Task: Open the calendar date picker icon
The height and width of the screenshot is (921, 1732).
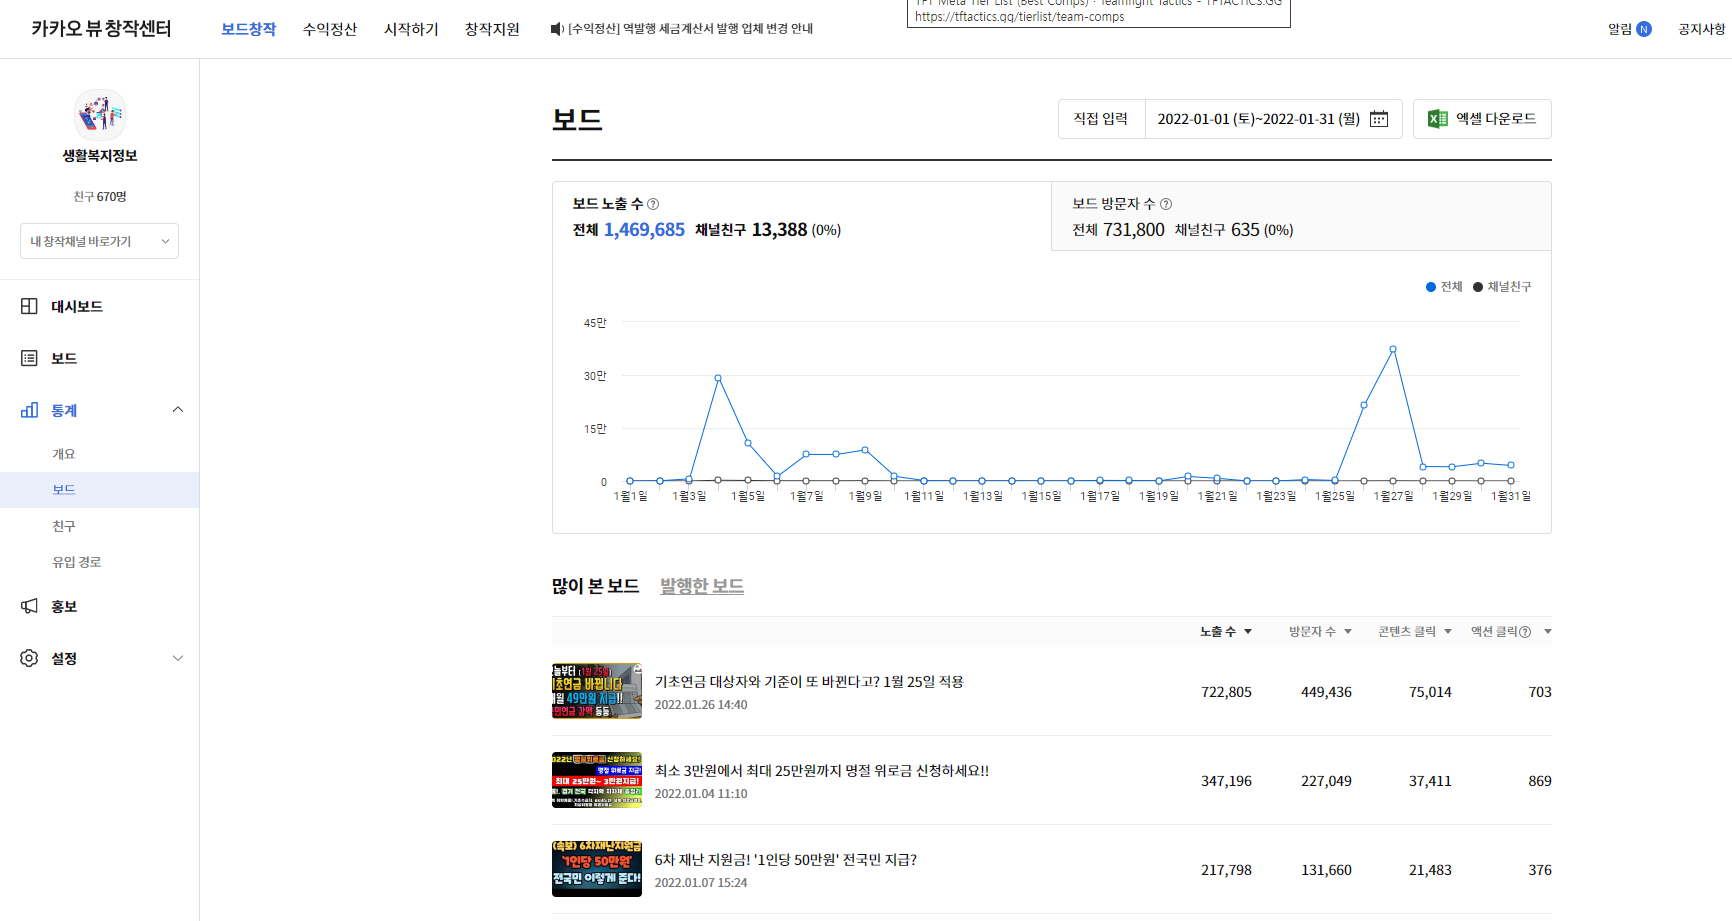Action: [1379, 119]
